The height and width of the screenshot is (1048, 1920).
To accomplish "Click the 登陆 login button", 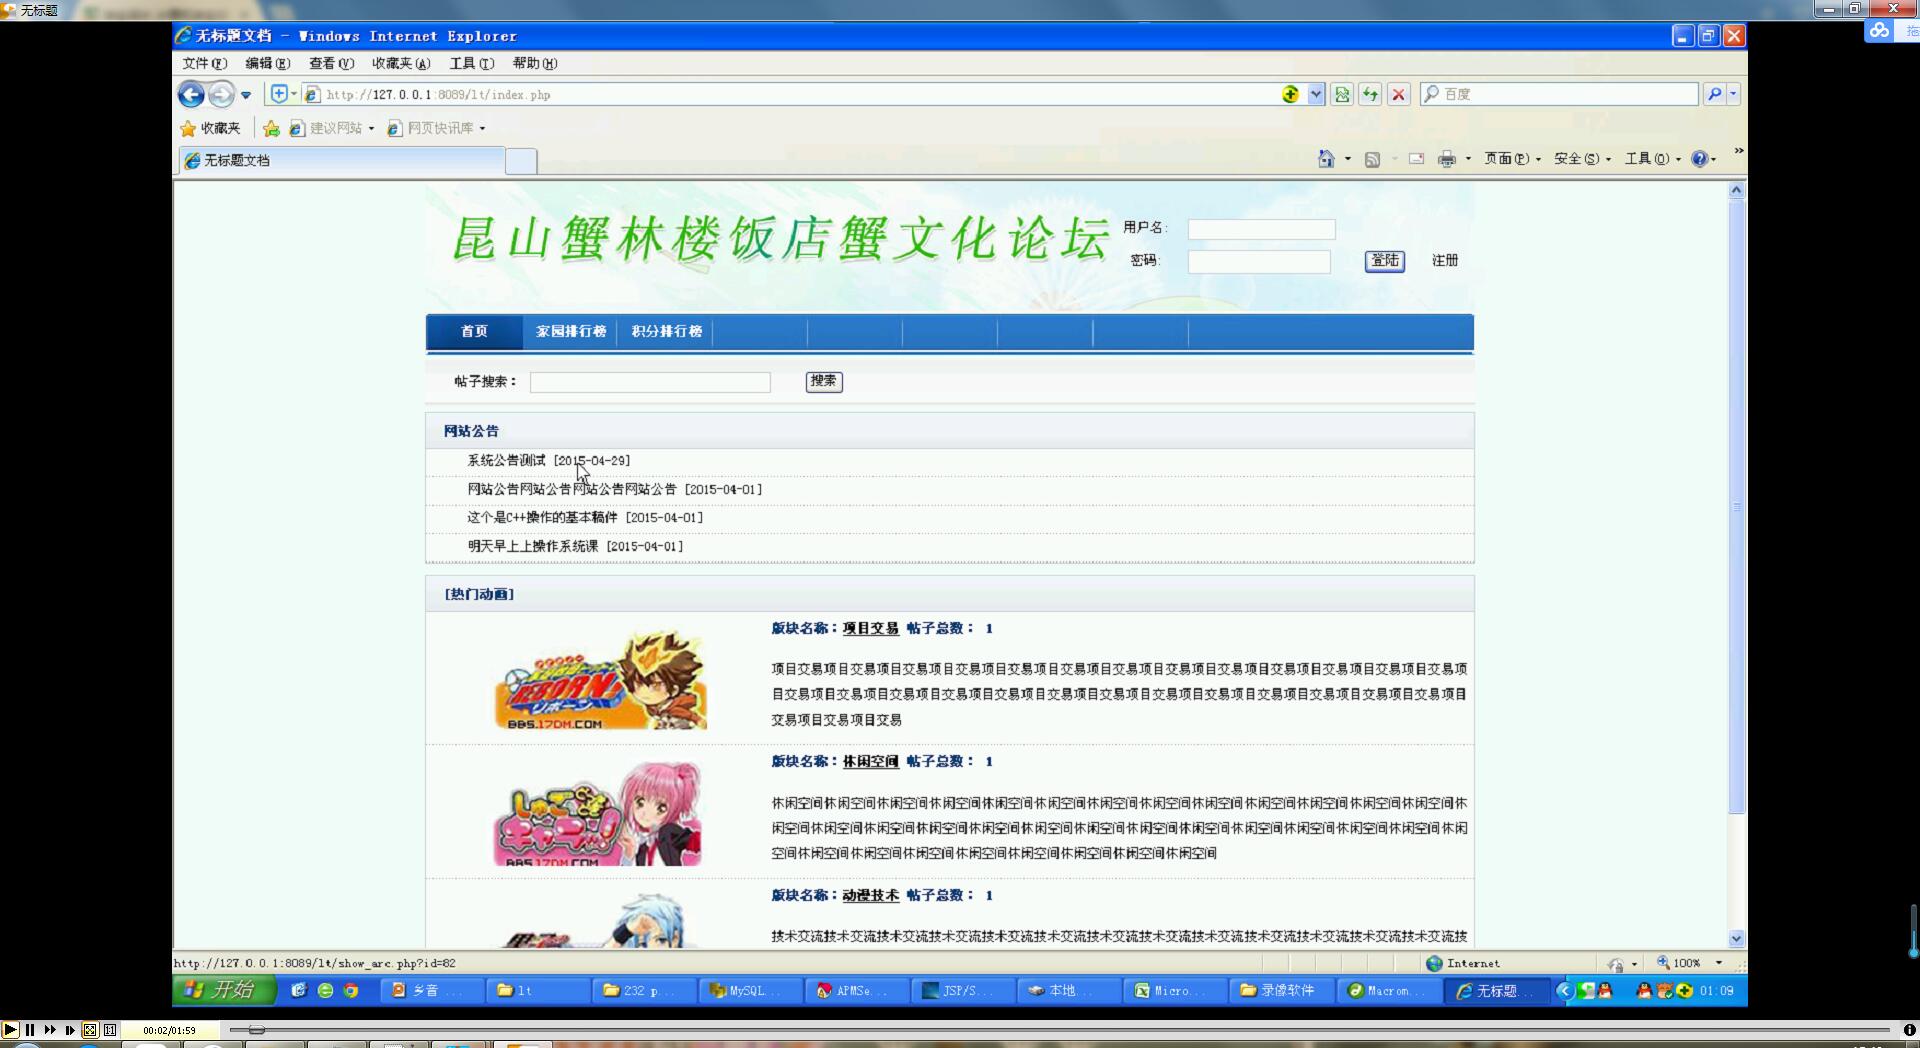I will click(1385, 261).
